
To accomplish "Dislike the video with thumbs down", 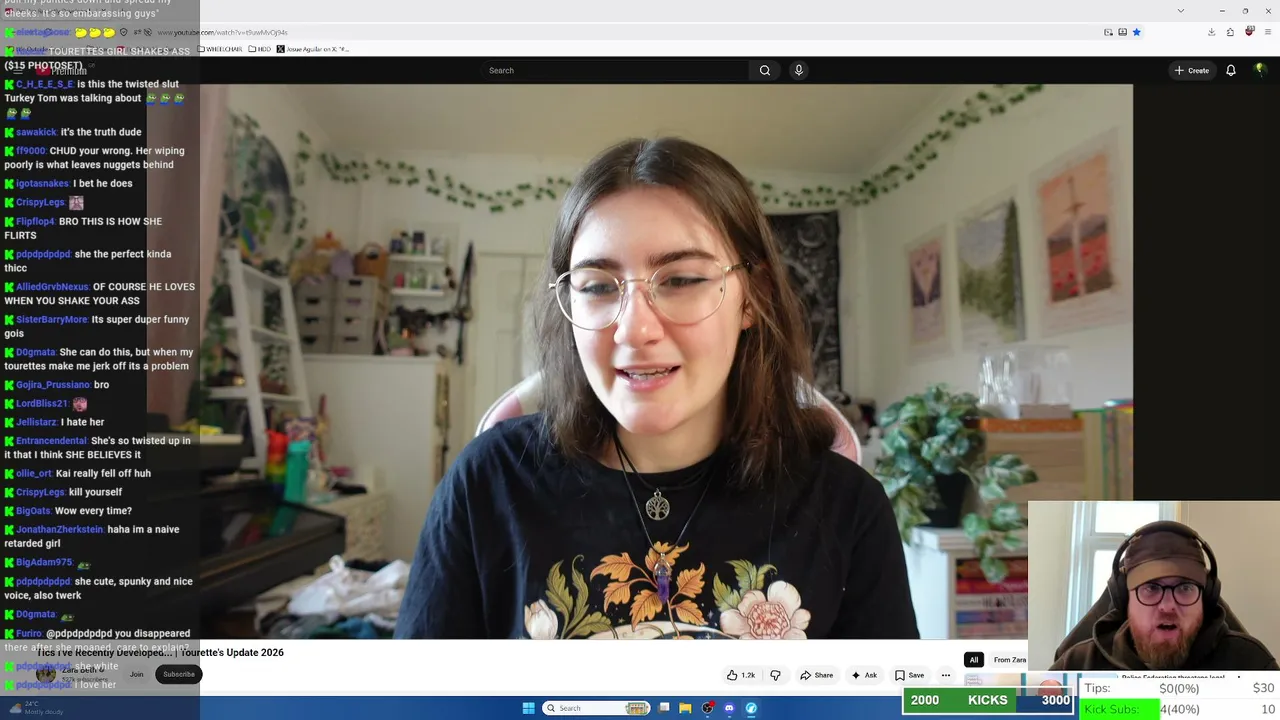I will coord(775,675).
